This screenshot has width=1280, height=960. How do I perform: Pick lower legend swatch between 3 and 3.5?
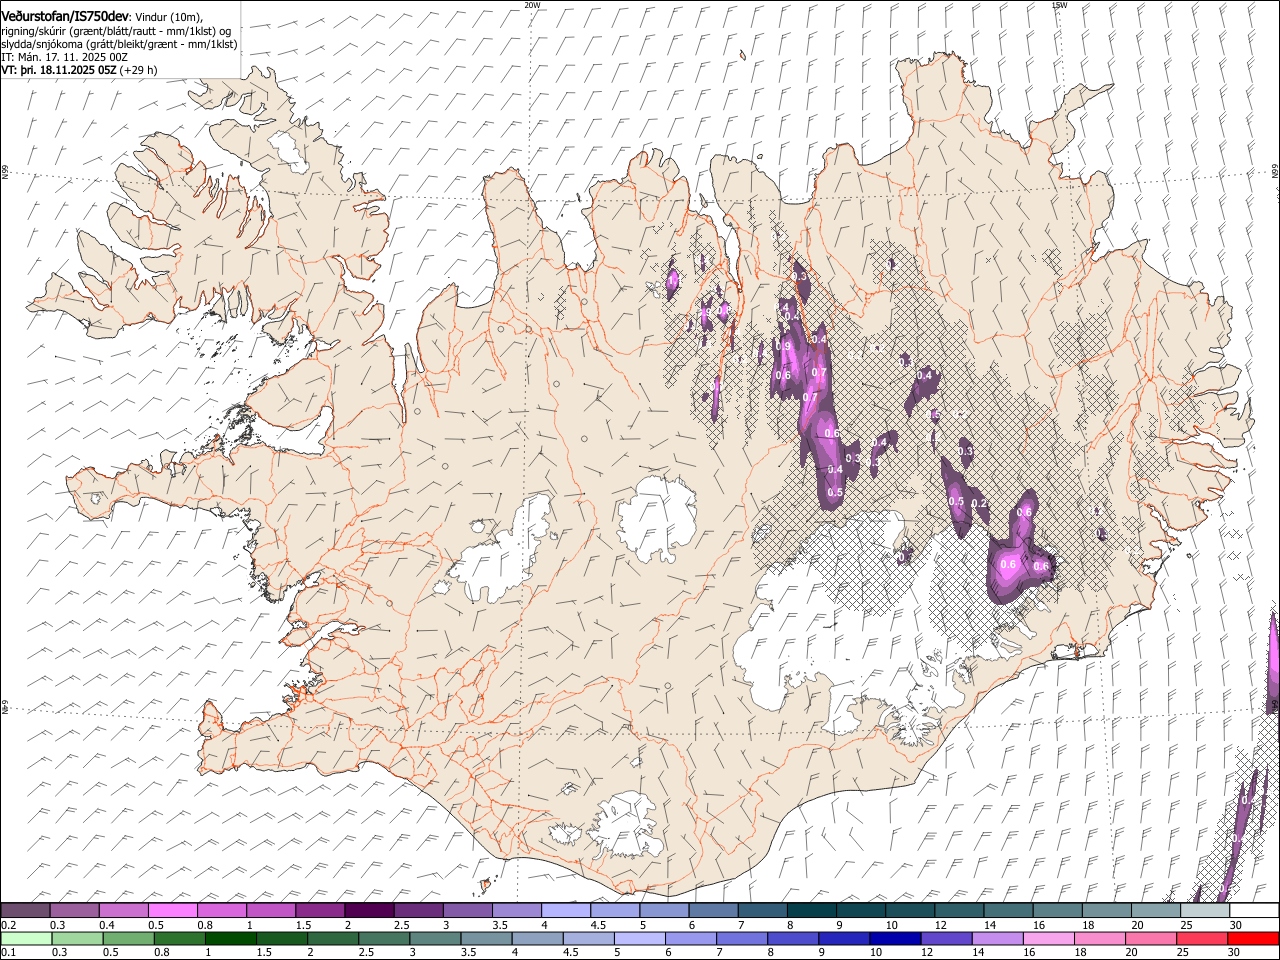click(434, 939)
